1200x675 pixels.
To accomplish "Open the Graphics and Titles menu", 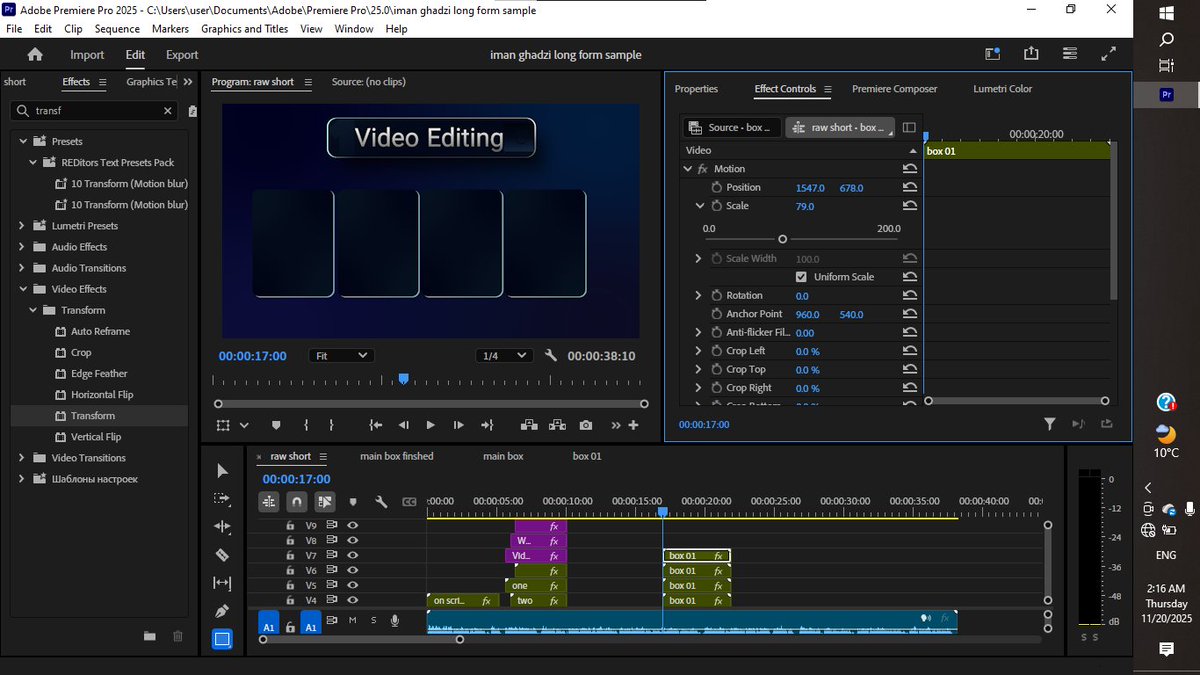I will 244,29.
